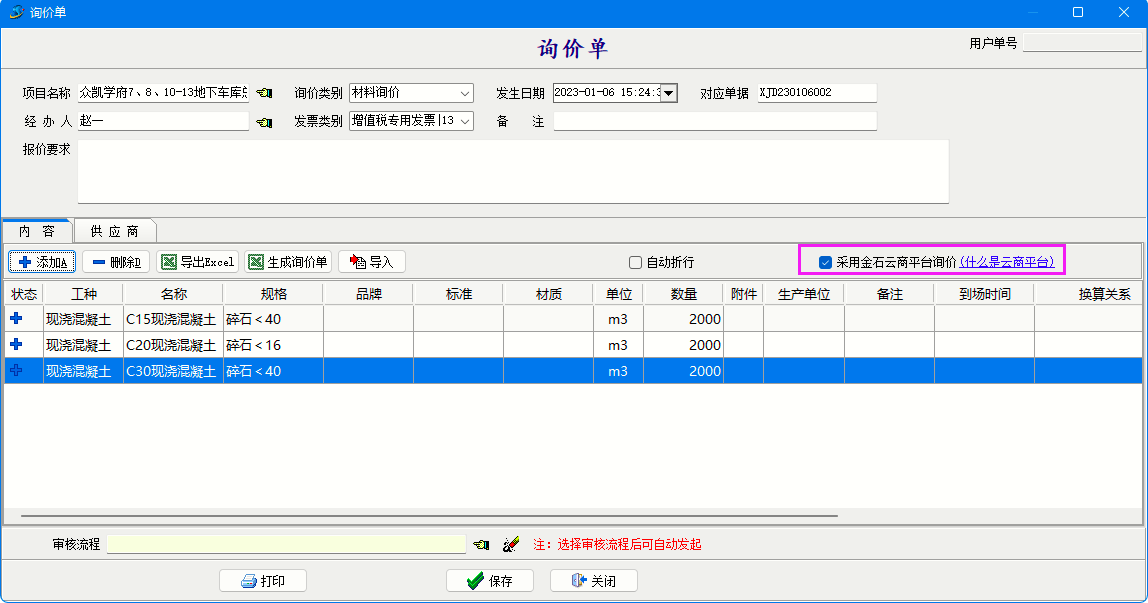Open the 询价类别 dropdown

tap(465, 93)
